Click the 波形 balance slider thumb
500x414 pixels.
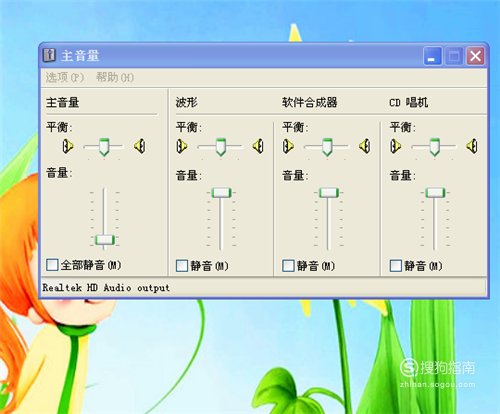click(221, 147)
